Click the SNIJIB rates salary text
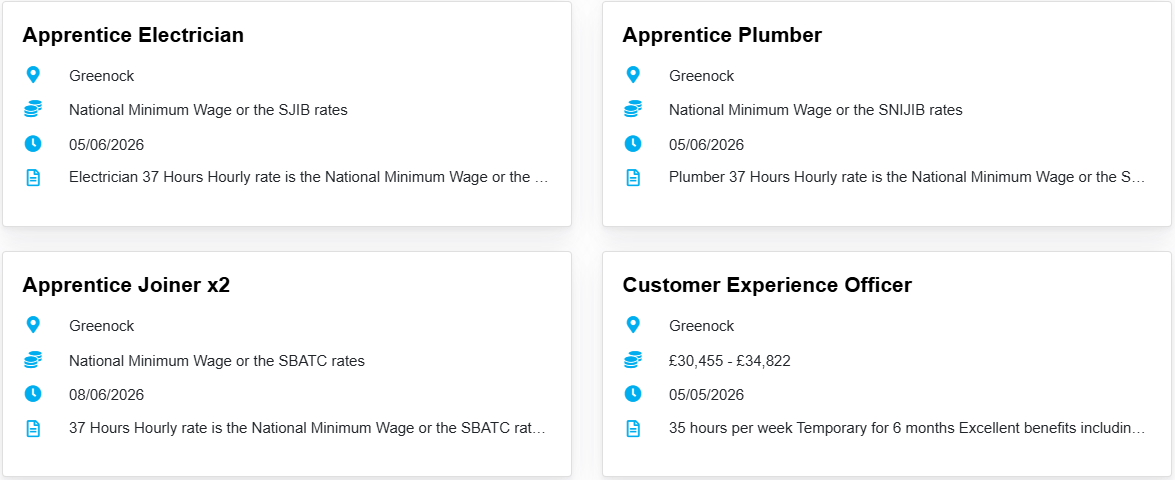Image resolution: width=1175 pixels, height=480 pixels. tap(815, 110)
